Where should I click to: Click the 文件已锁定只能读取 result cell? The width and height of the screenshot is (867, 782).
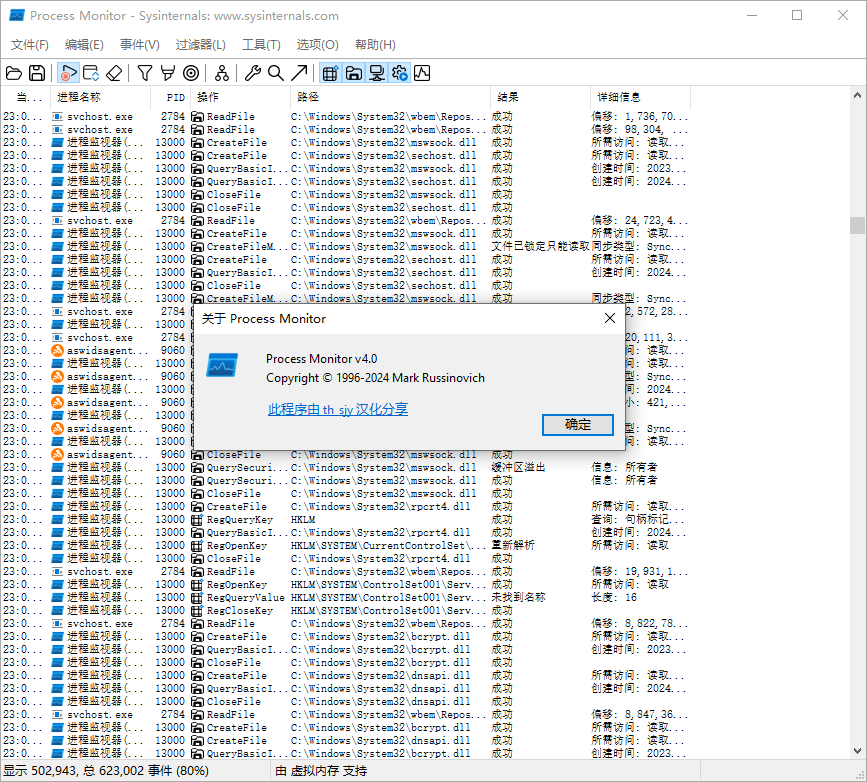(x=540, y=247)
